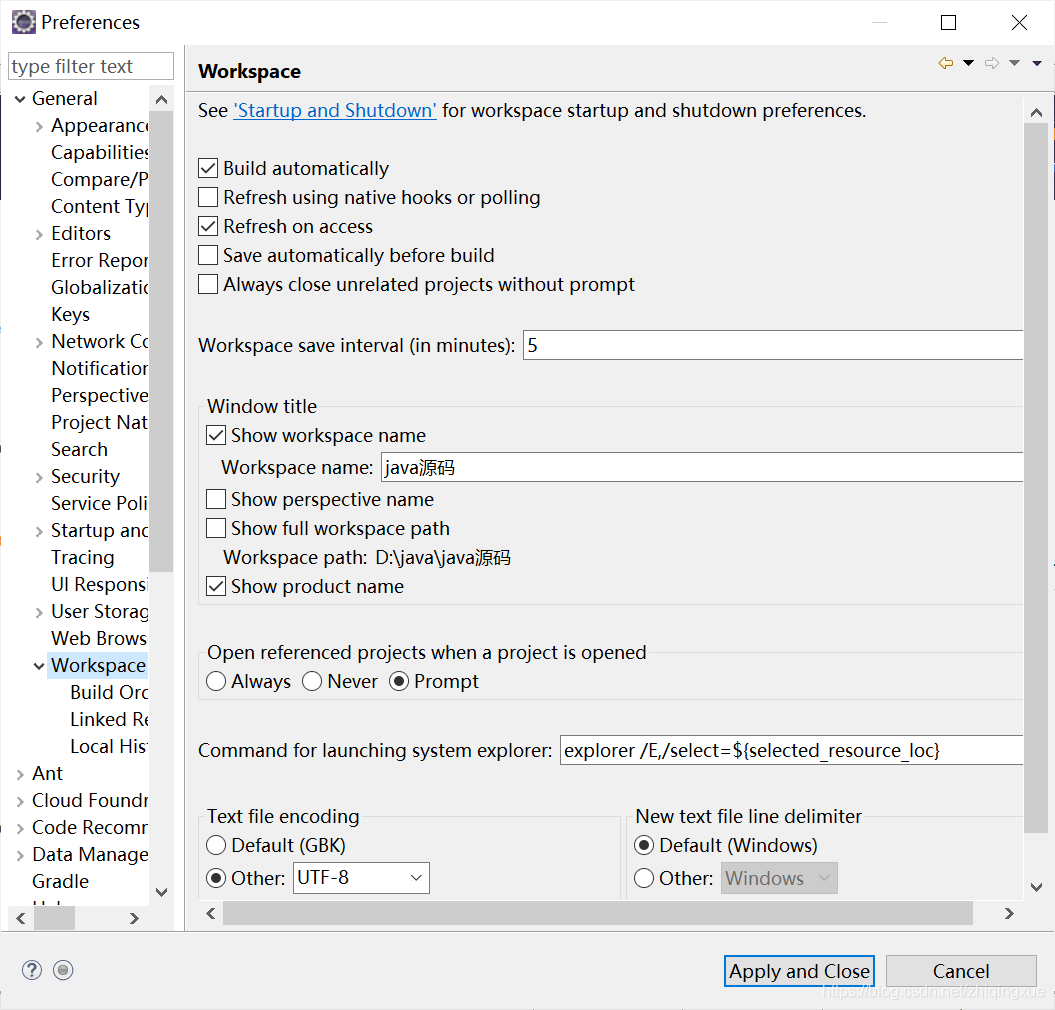1055x1010 pixels.
Task: Expand the Network Connections node
Action: point(39,342)
